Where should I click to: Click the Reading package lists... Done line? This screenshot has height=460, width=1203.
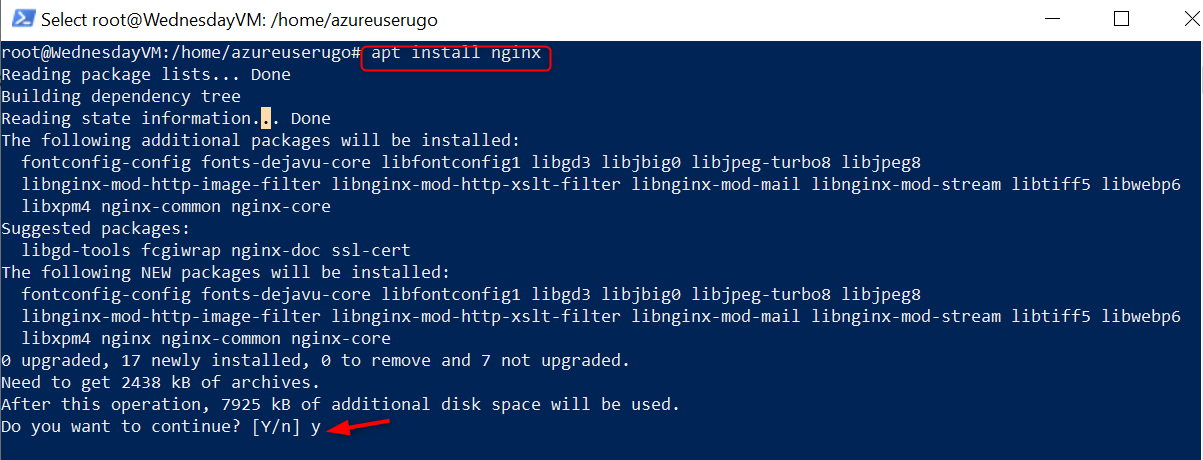[x=146, y=75]
